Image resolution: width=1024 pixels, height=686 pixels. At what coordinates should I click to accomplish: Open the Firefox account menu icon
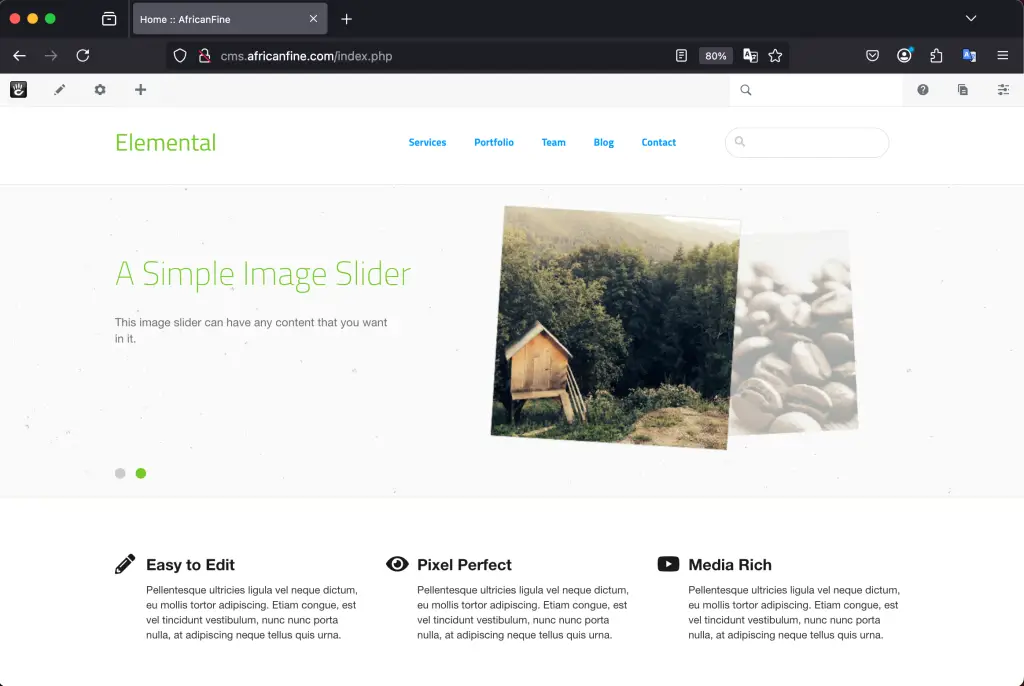902,56
